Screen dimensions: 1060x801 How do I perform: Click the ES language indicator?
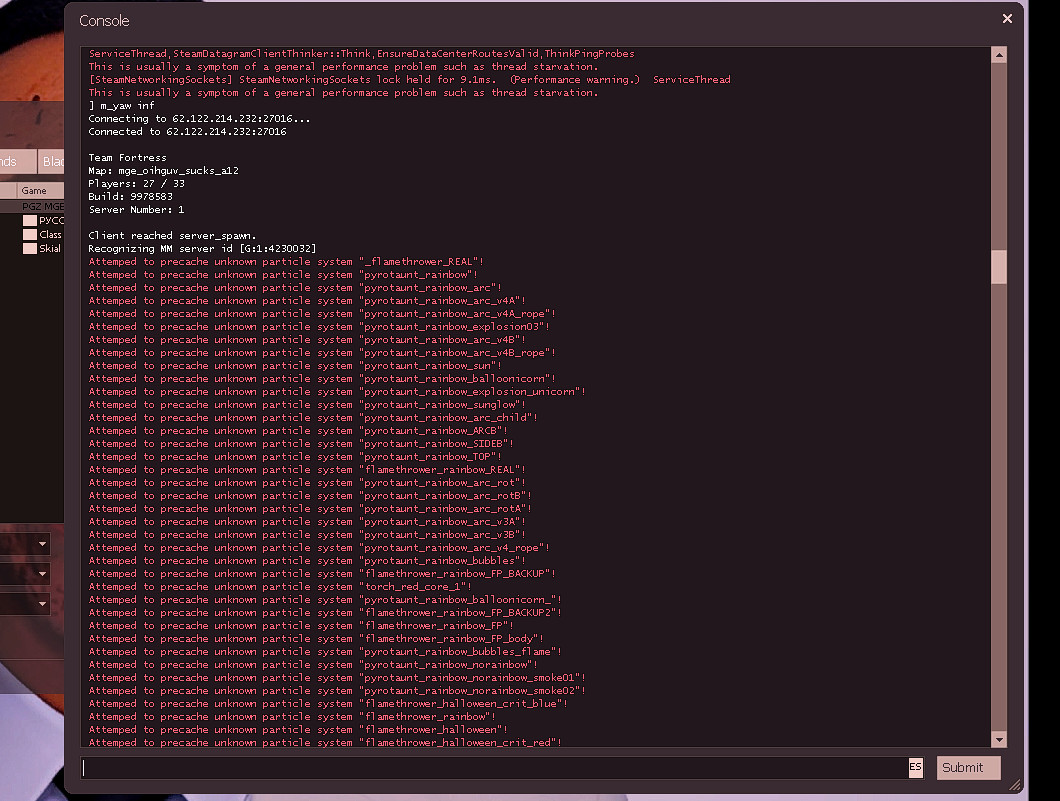point(915,767)
